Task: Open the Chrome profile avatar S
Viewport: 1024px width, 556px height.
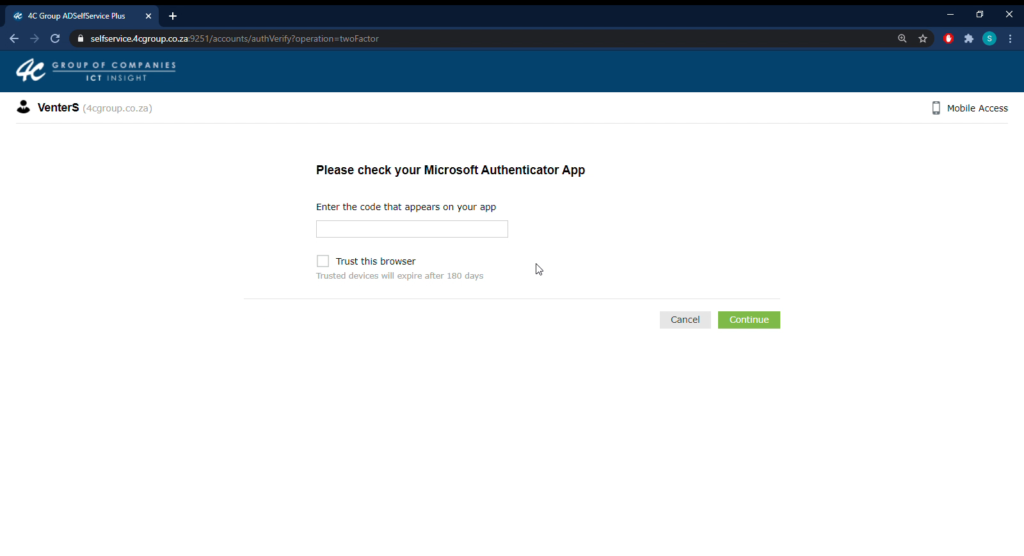Action: [989, 39]
